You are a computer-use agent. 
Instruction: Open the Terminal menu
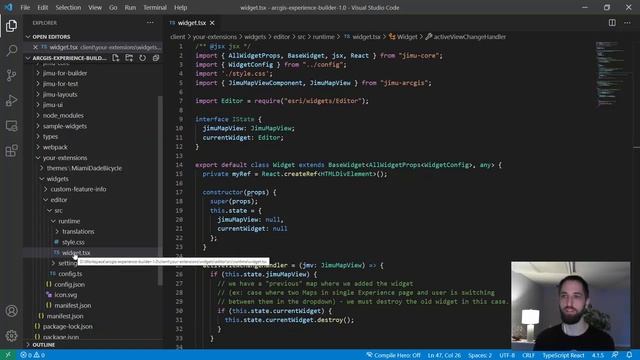coord(155,7)
